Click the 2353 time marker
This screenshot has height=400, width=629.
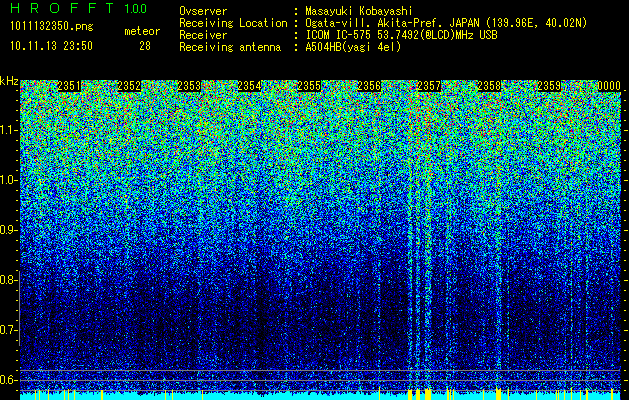(x=189, y=86)
